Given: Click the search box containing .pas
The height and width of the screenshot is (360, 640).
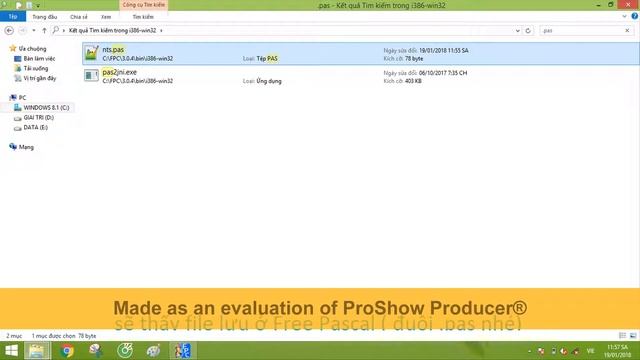Looking at the screenshot, I should pos(582,31).
